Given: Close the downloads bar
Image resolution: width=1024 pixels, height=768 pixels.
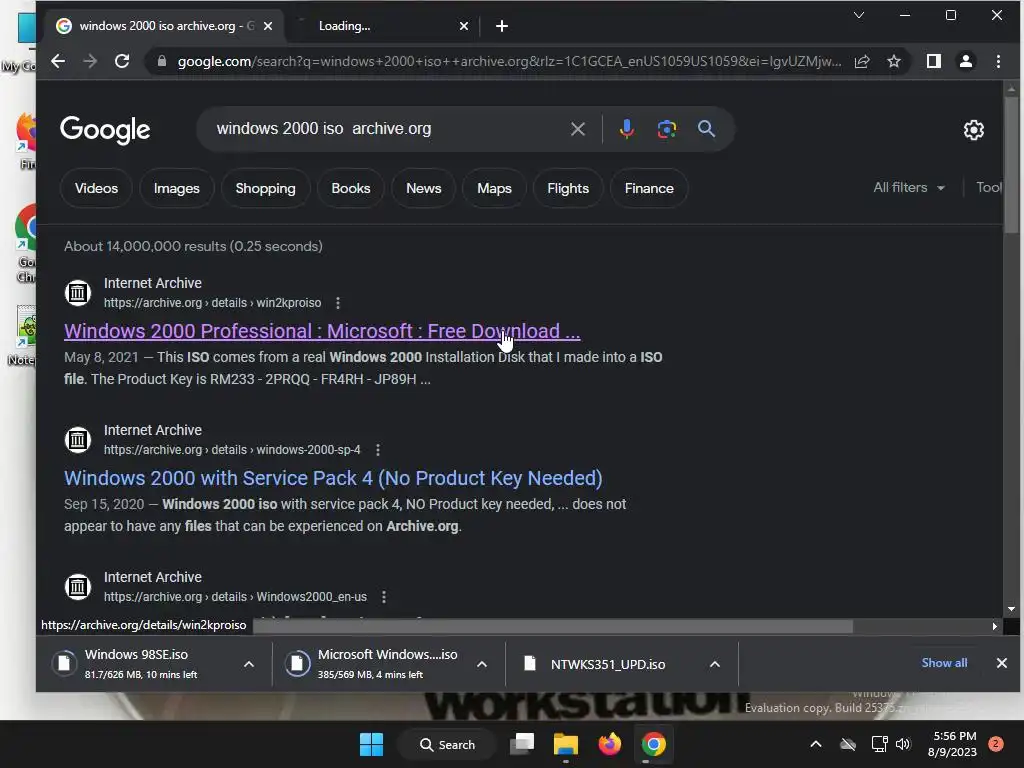Looking at the screenshot, I should point(1001,663).
